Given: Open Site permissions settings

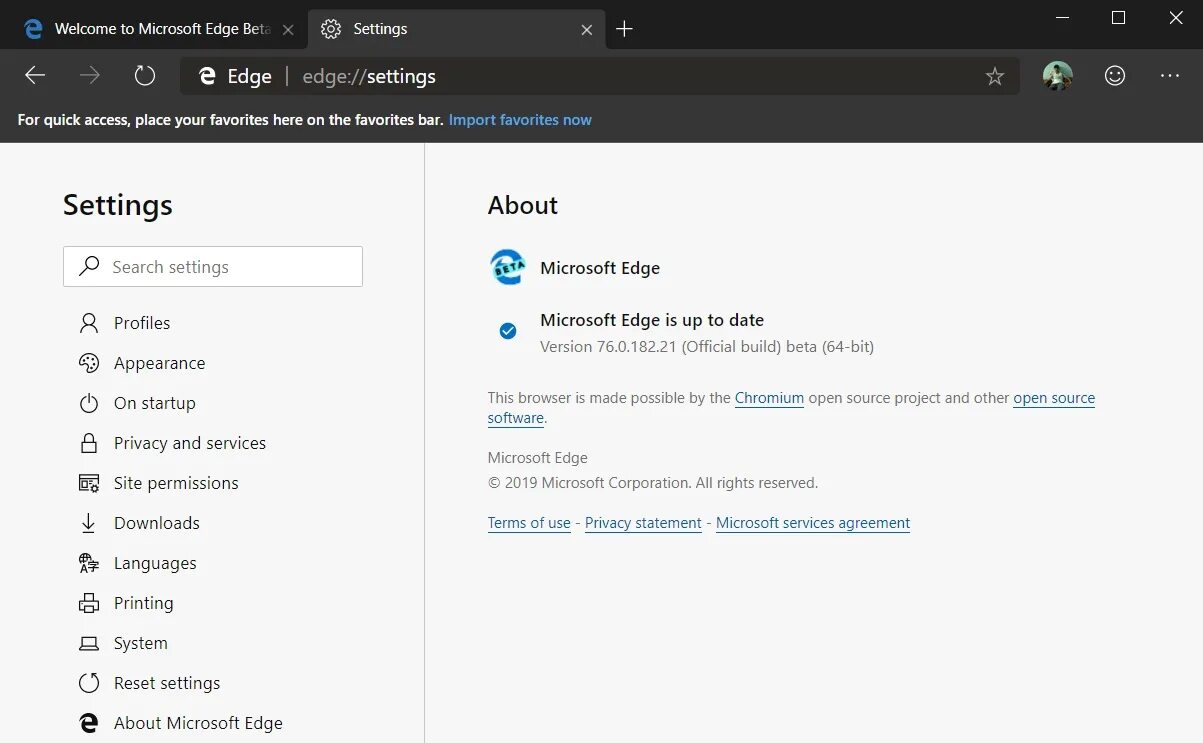Looking at the screenshot, I should pos(175,483).
